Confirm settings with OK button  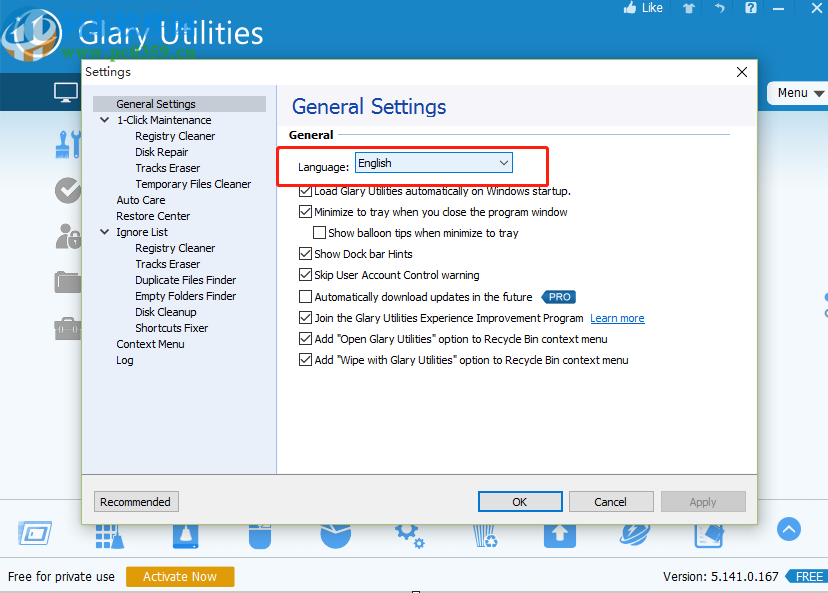(x=520, y=502)
